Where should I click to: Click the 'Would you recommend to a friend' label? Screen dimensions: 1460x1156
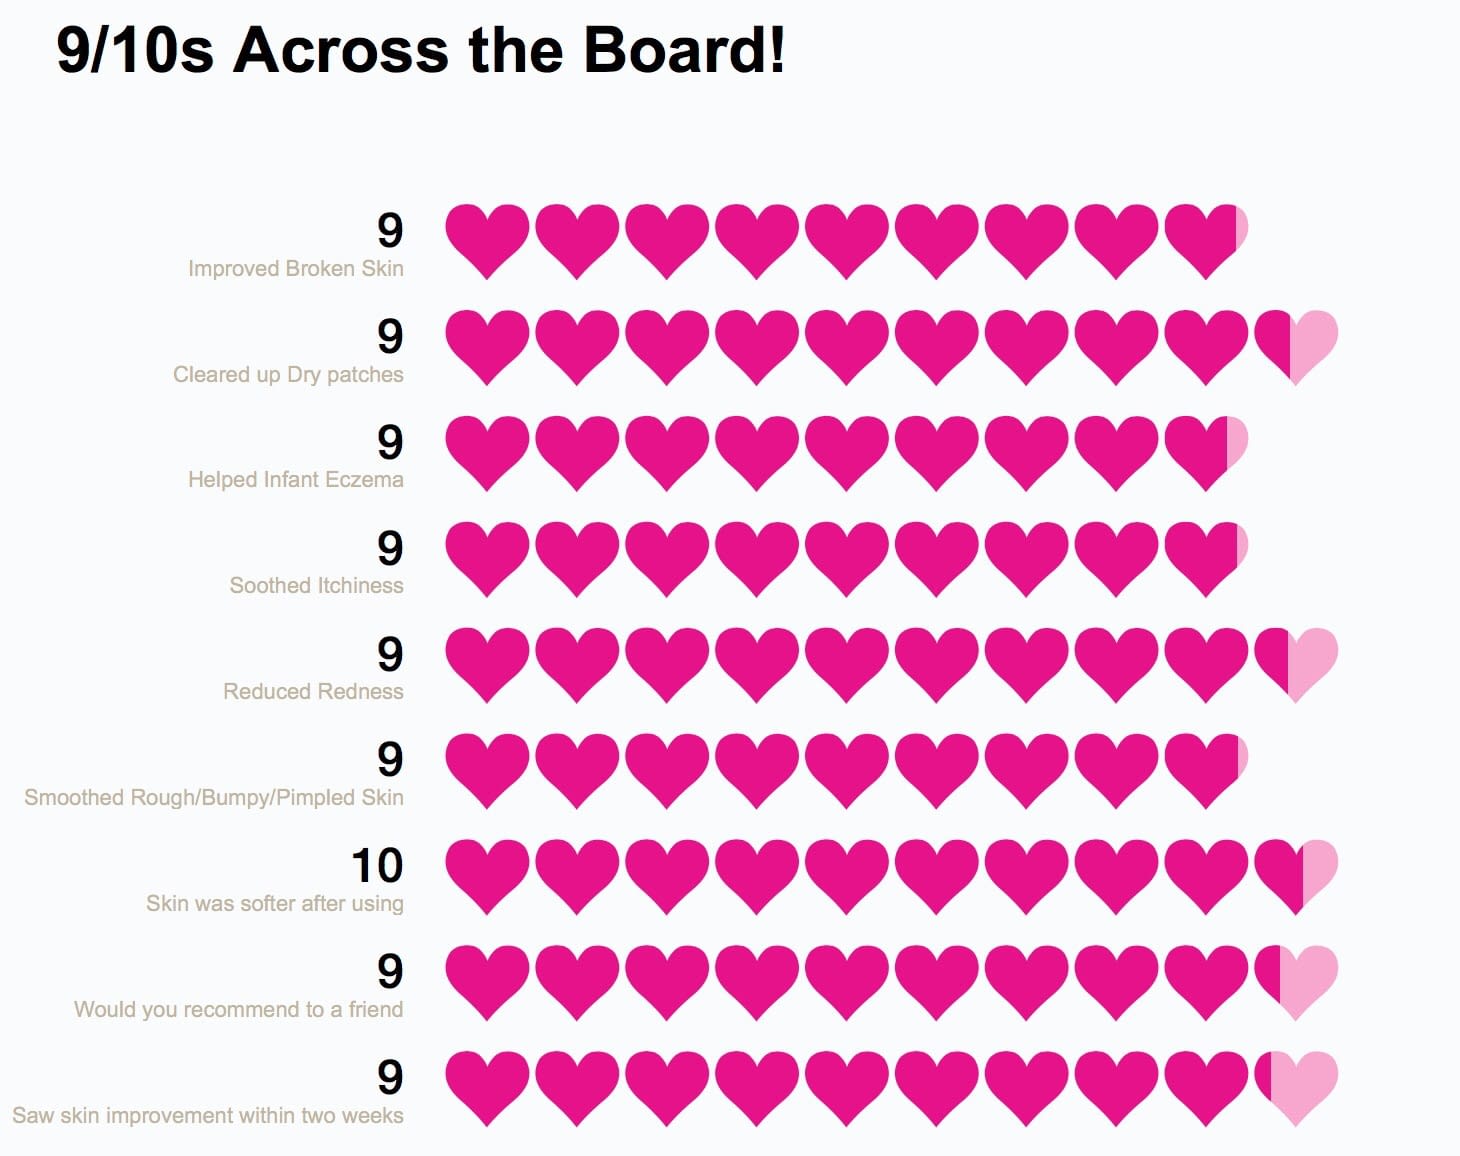click(x=239, y=1009)
